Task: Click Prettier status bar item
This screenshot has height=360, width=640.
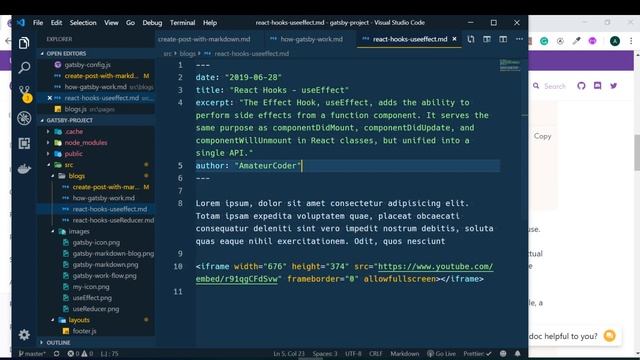Action: tap(477, 353)
